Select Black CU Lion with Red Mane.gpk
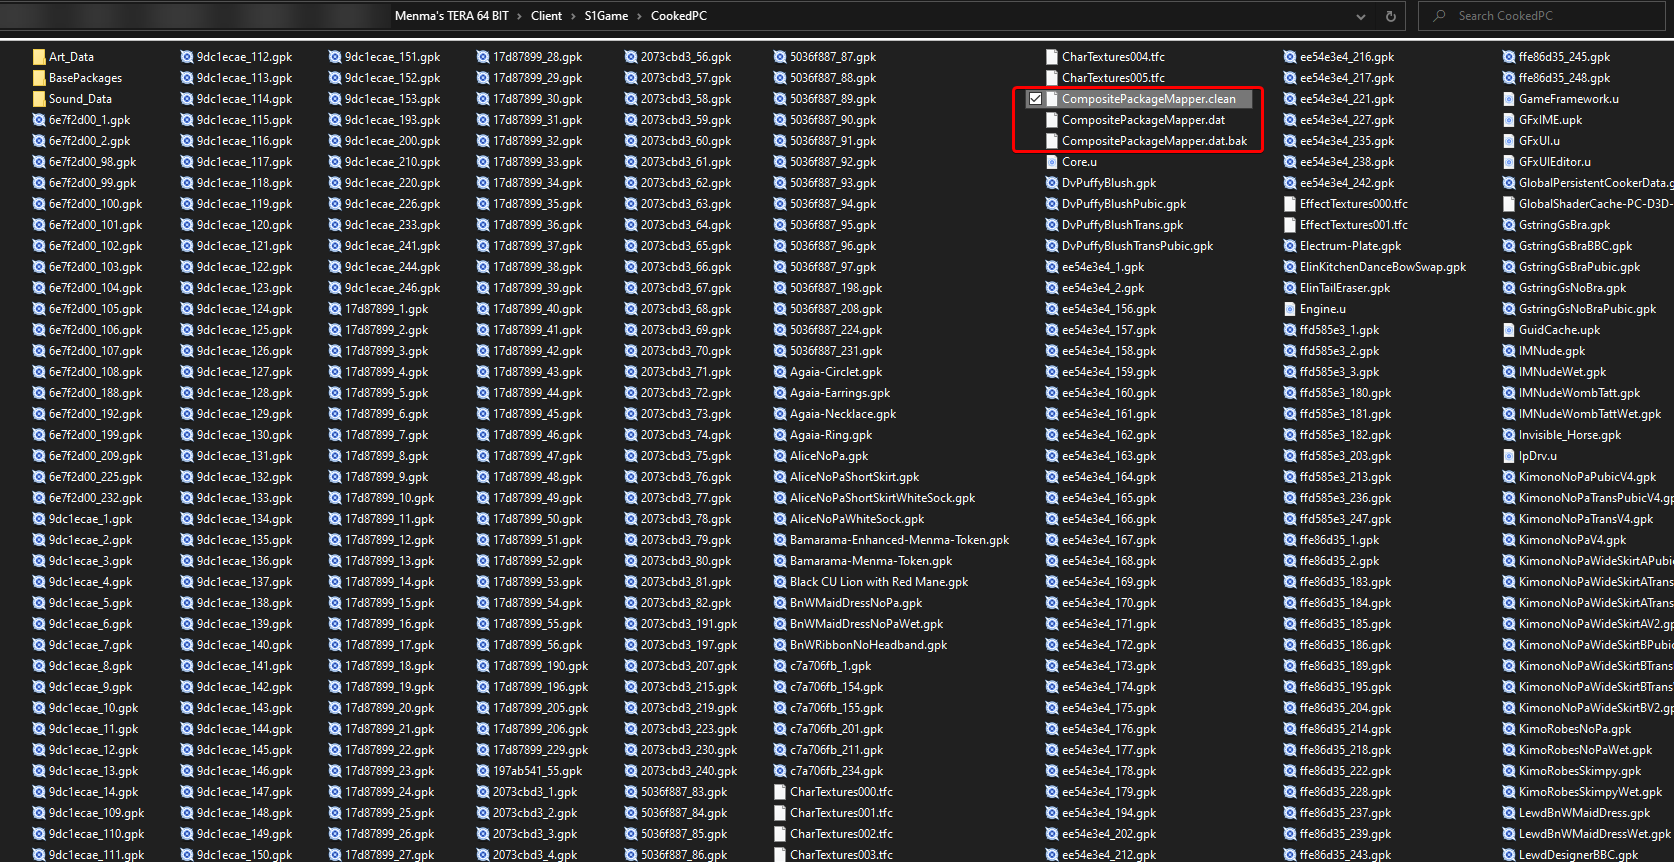This screenshot has width=1674, height=862. (x=878, y=582)
